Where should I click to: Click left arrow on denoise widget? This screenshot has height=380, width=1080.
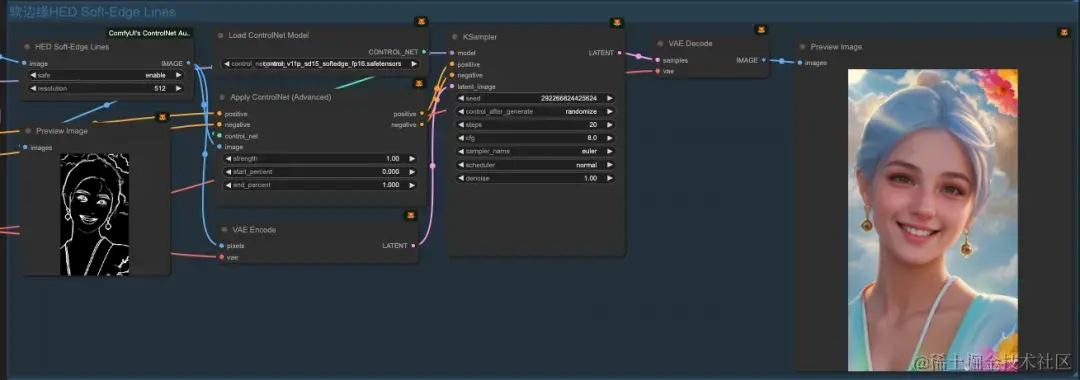coord(461,178)
